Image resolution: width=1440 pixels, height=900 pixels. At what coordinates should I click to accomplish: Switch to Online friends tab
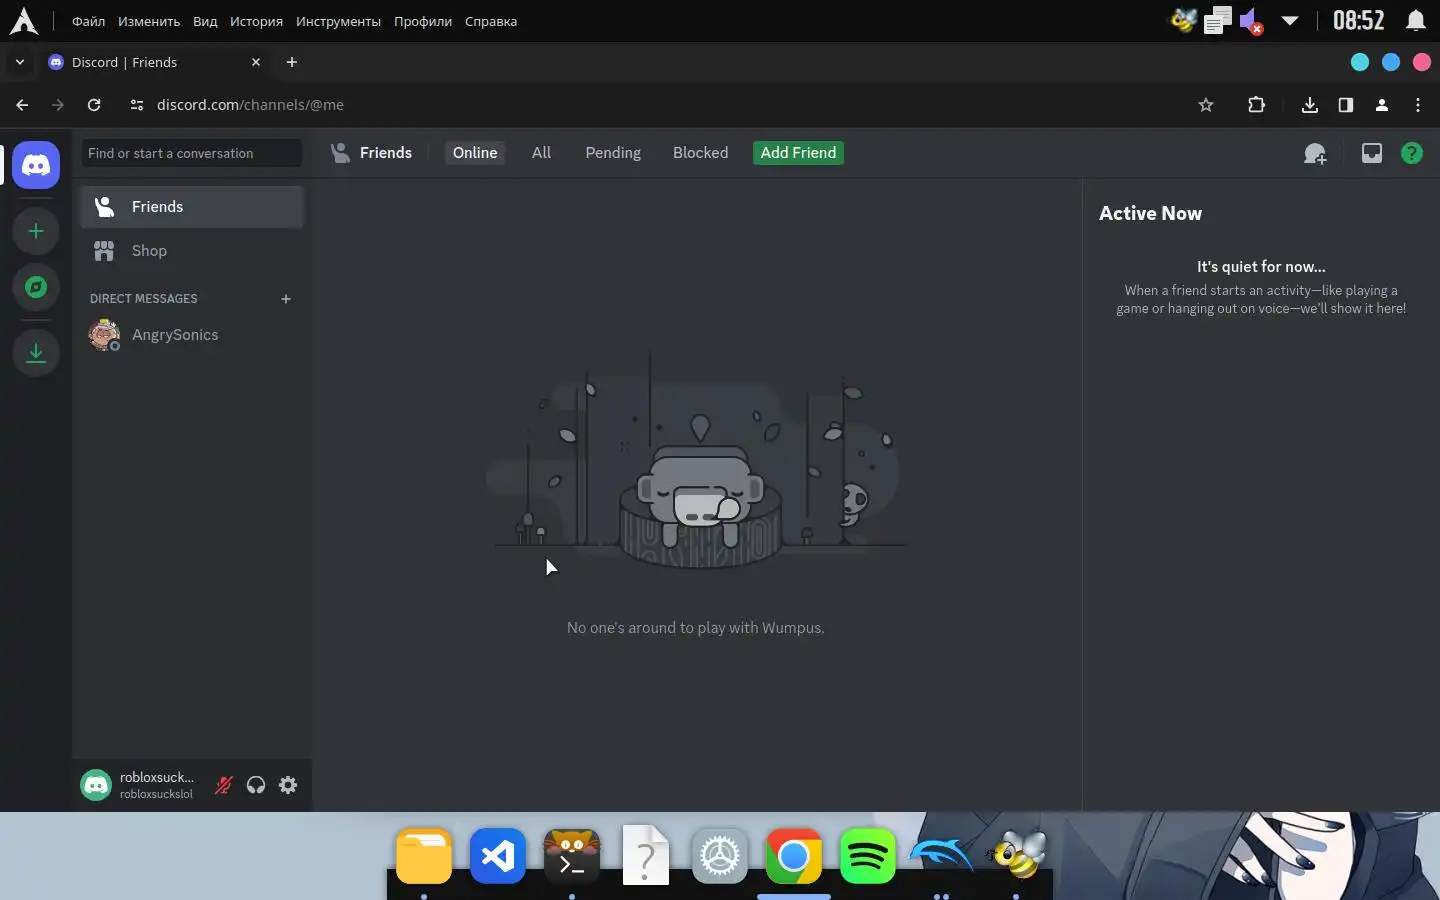click(x=475, y=153)
